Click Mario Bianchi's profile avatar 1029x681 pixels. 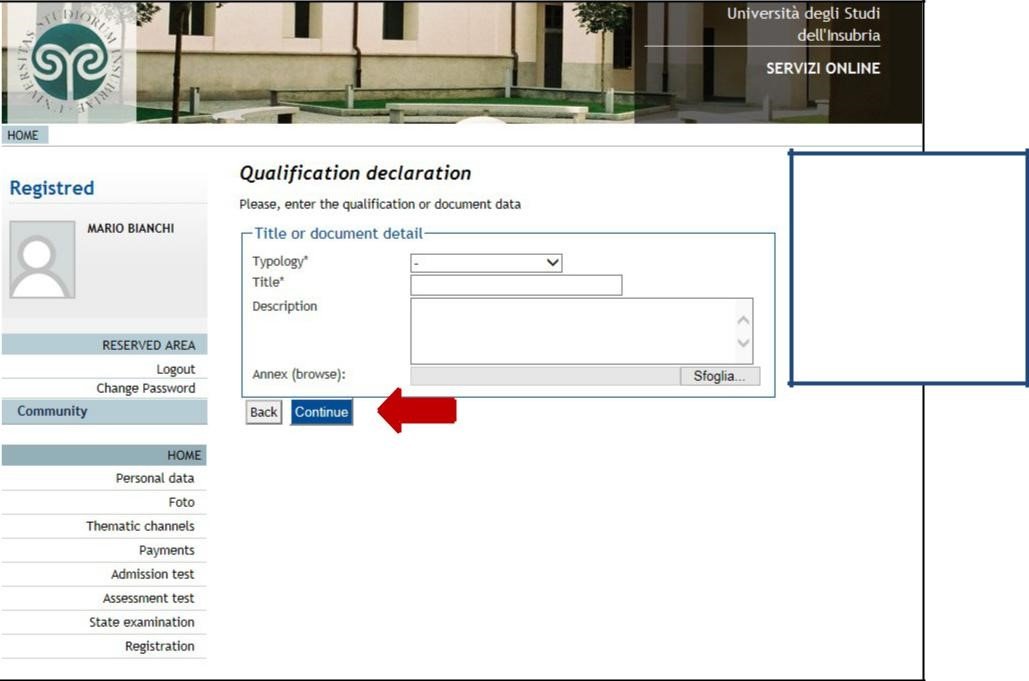point(42,259)
